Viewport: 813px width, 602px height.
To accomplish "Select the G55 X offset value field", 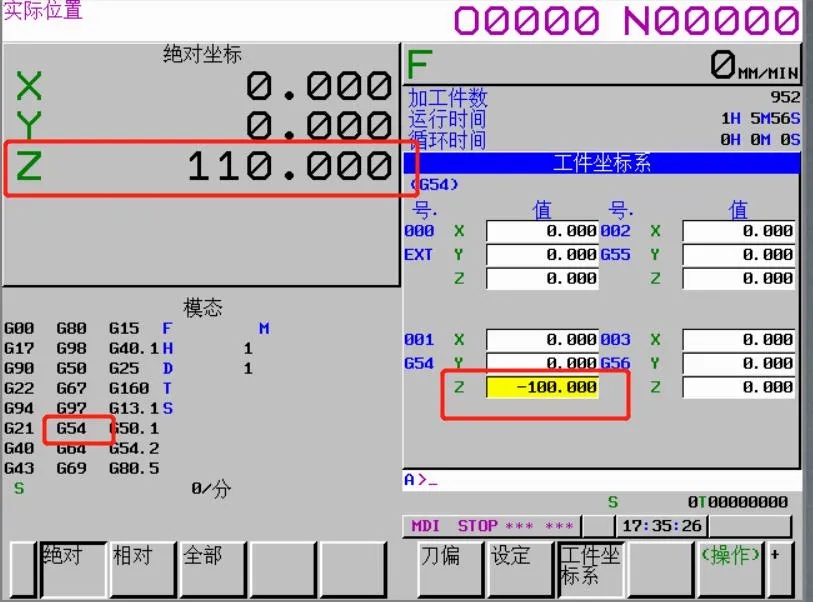I will coord(738,231).
